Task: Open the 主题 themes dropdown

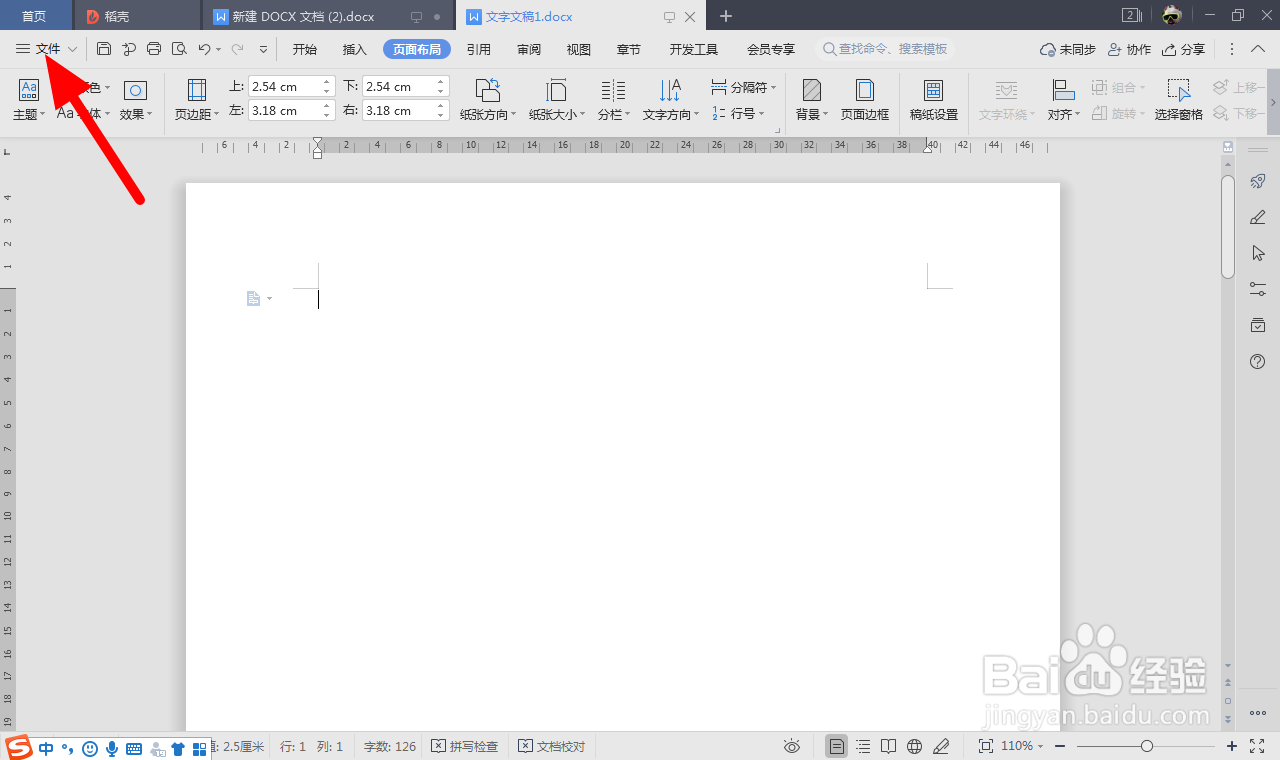Action: click(x=29, y=100)
